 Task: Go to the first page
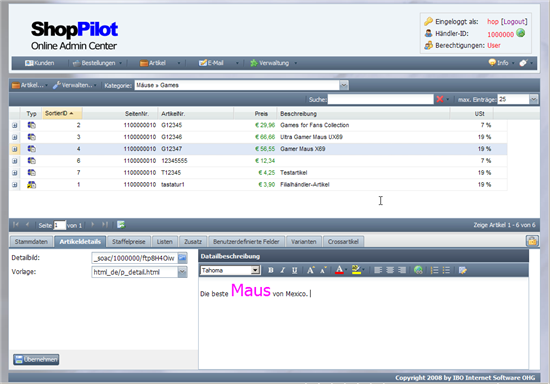(x=16, y=225)
